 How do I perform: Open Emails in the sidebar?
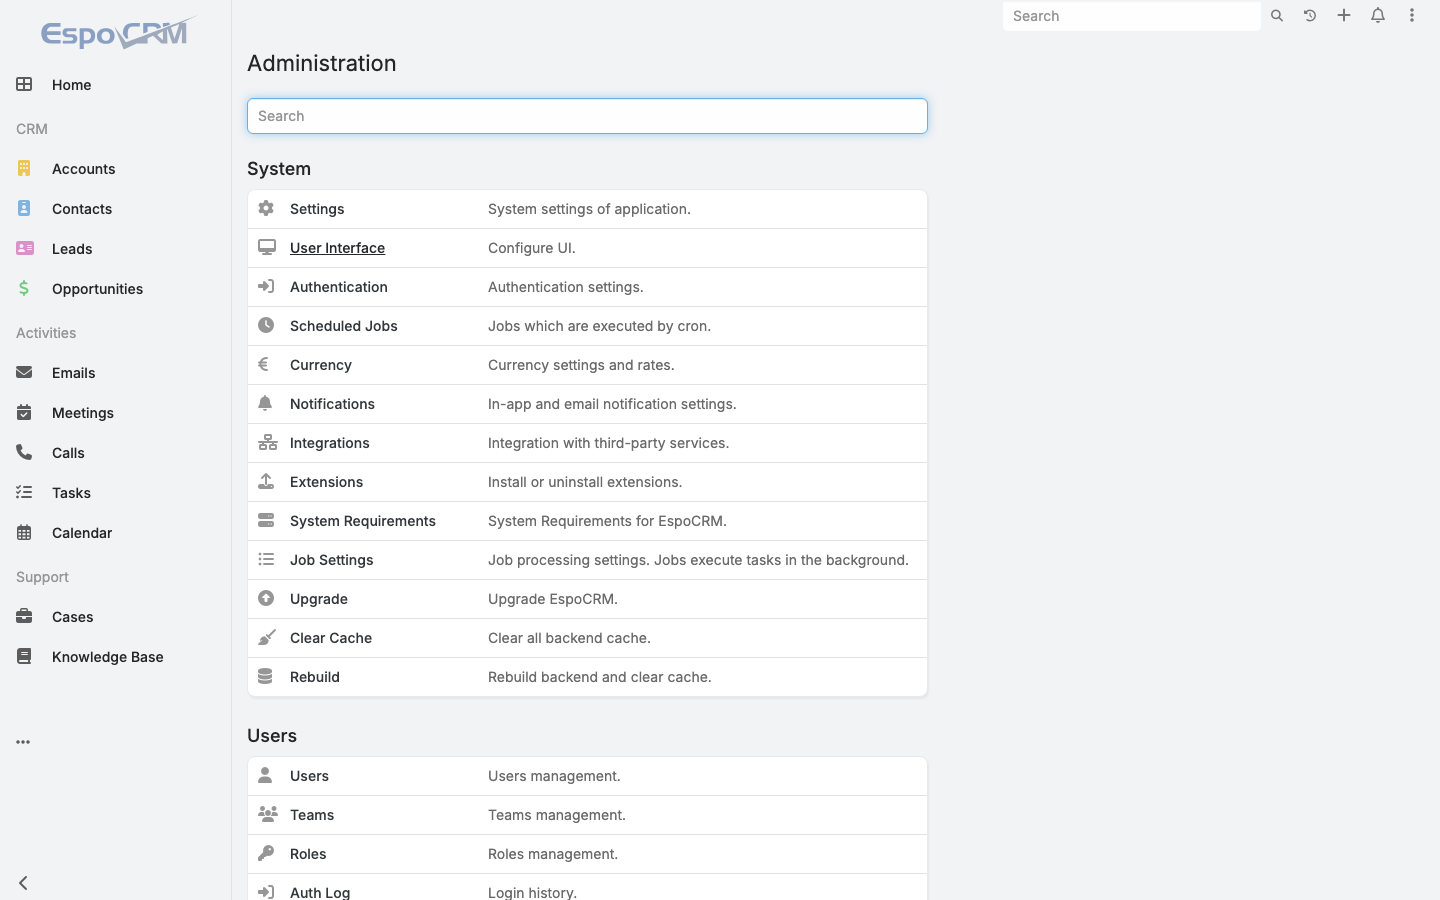click(x=115, y=373)
